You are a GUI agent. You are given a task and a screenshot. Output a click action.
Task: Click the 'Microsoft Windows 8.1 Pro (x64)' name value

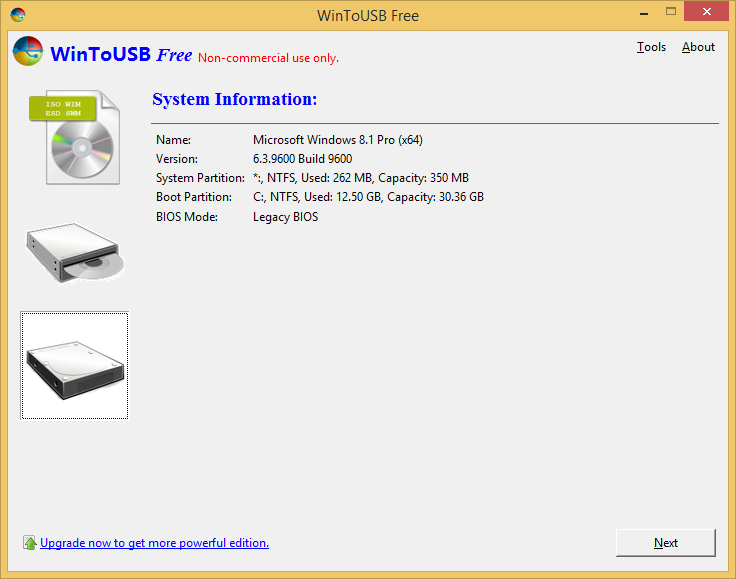coord(337,140)
